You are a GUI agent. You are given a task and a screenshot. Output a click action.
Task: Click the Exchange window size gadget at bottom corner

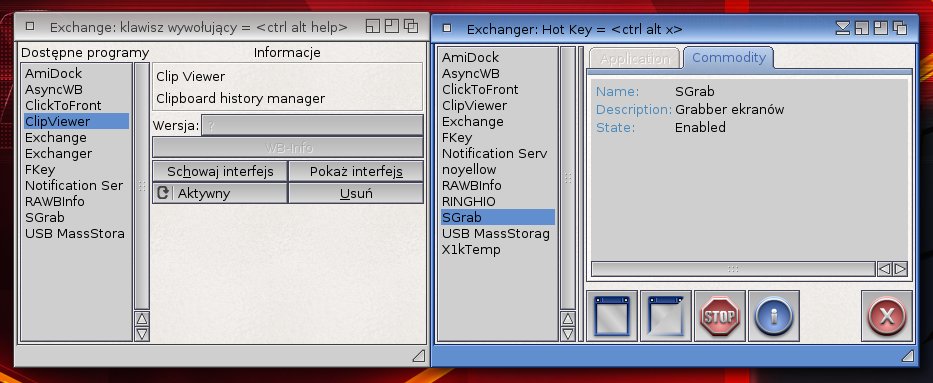coord(419,355)
